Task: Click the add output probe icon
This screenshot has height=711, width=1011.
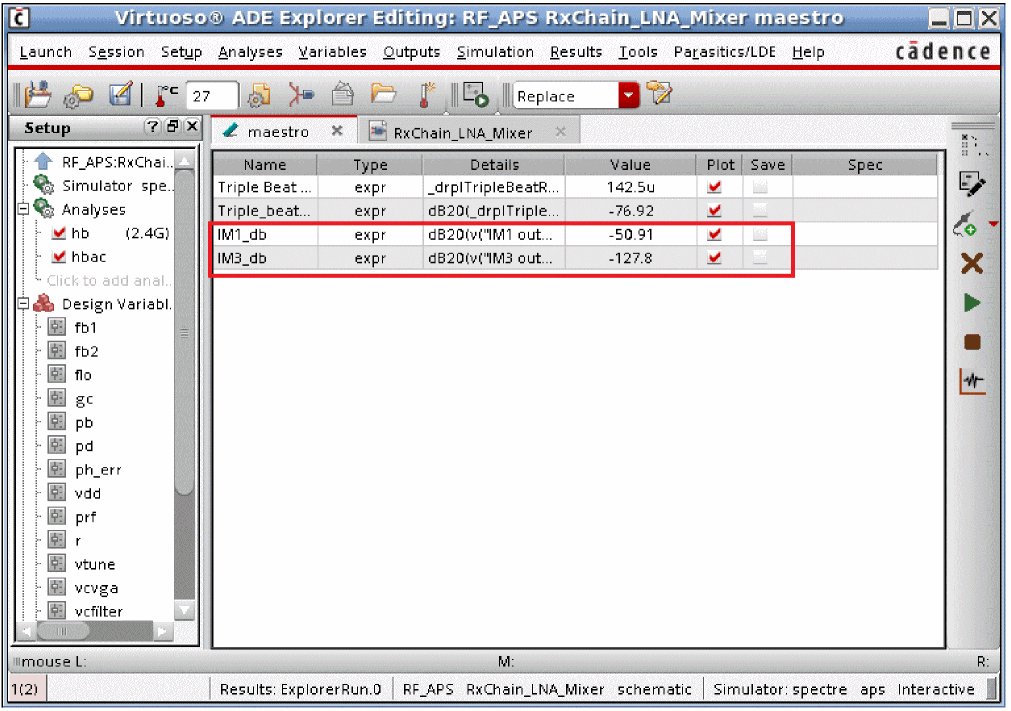Action: (967, 224)
